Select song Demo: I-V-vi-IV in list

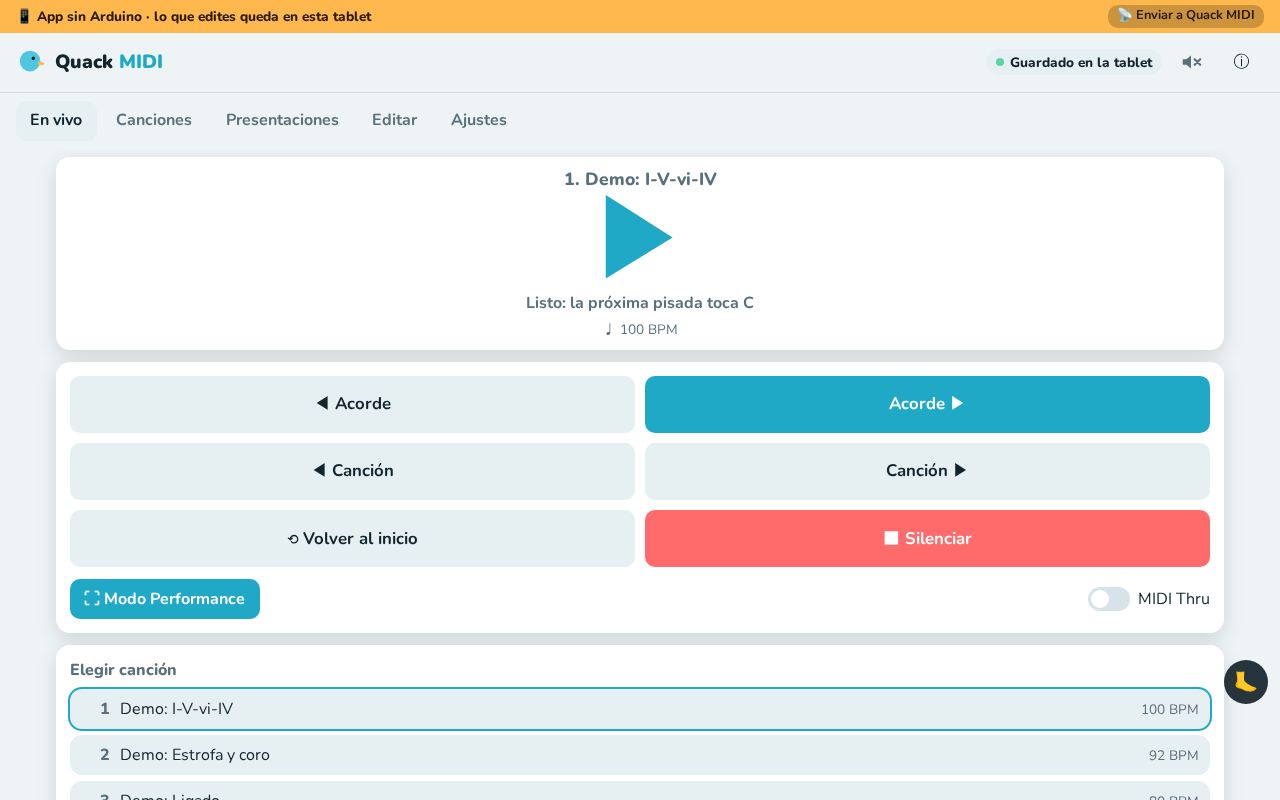pos(640,709)
